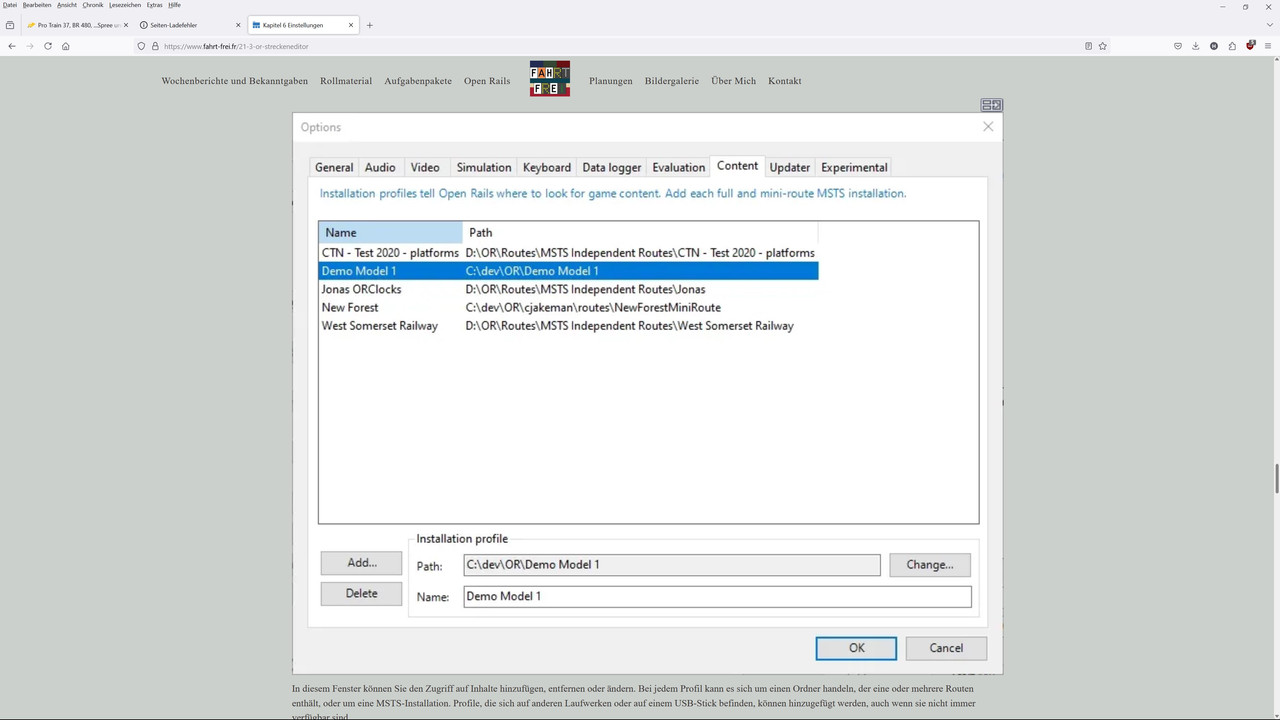Viewport: 1280px width, 720px height.
Task: Click the round dark account icon
Action: pos(1214,46)
